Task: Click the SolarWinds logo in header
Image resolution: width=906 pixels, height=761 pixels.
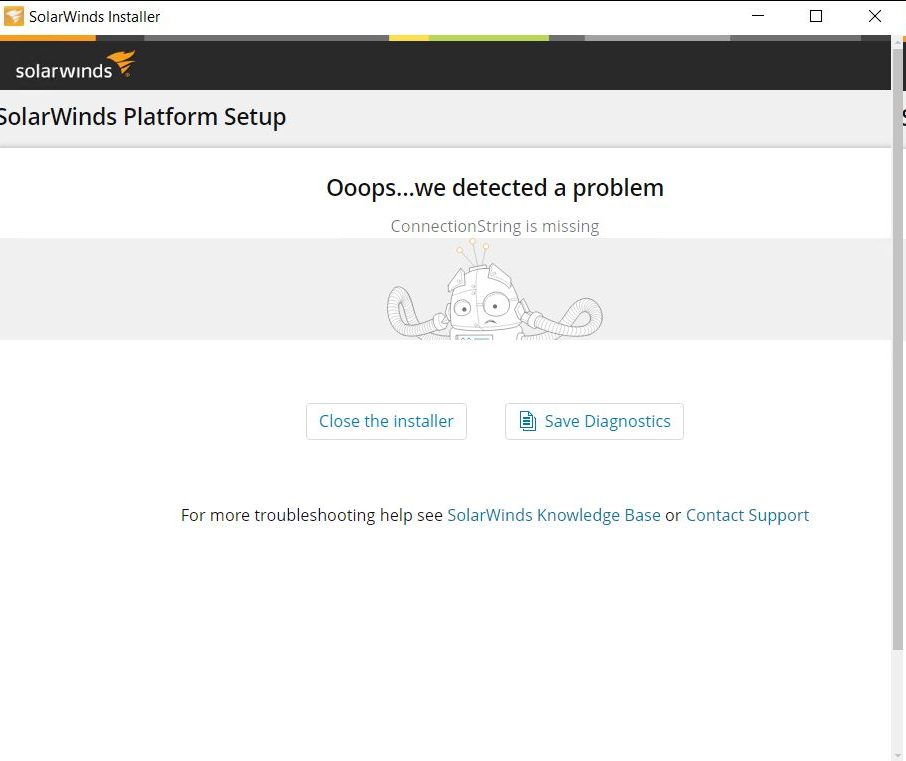Action: [x=75, y=65]
